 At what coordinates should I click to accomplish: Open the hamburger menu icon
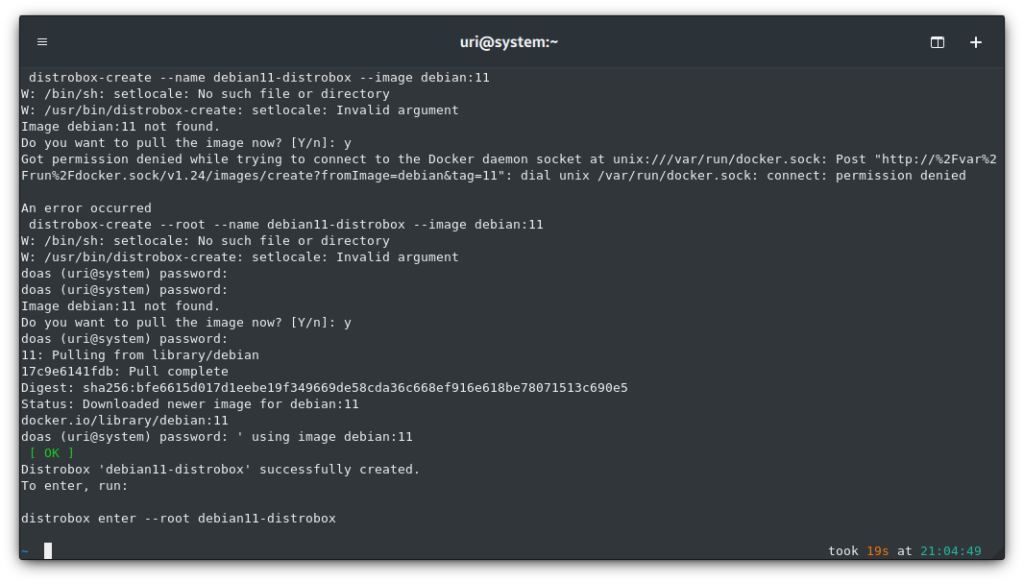tap(42, 42)
